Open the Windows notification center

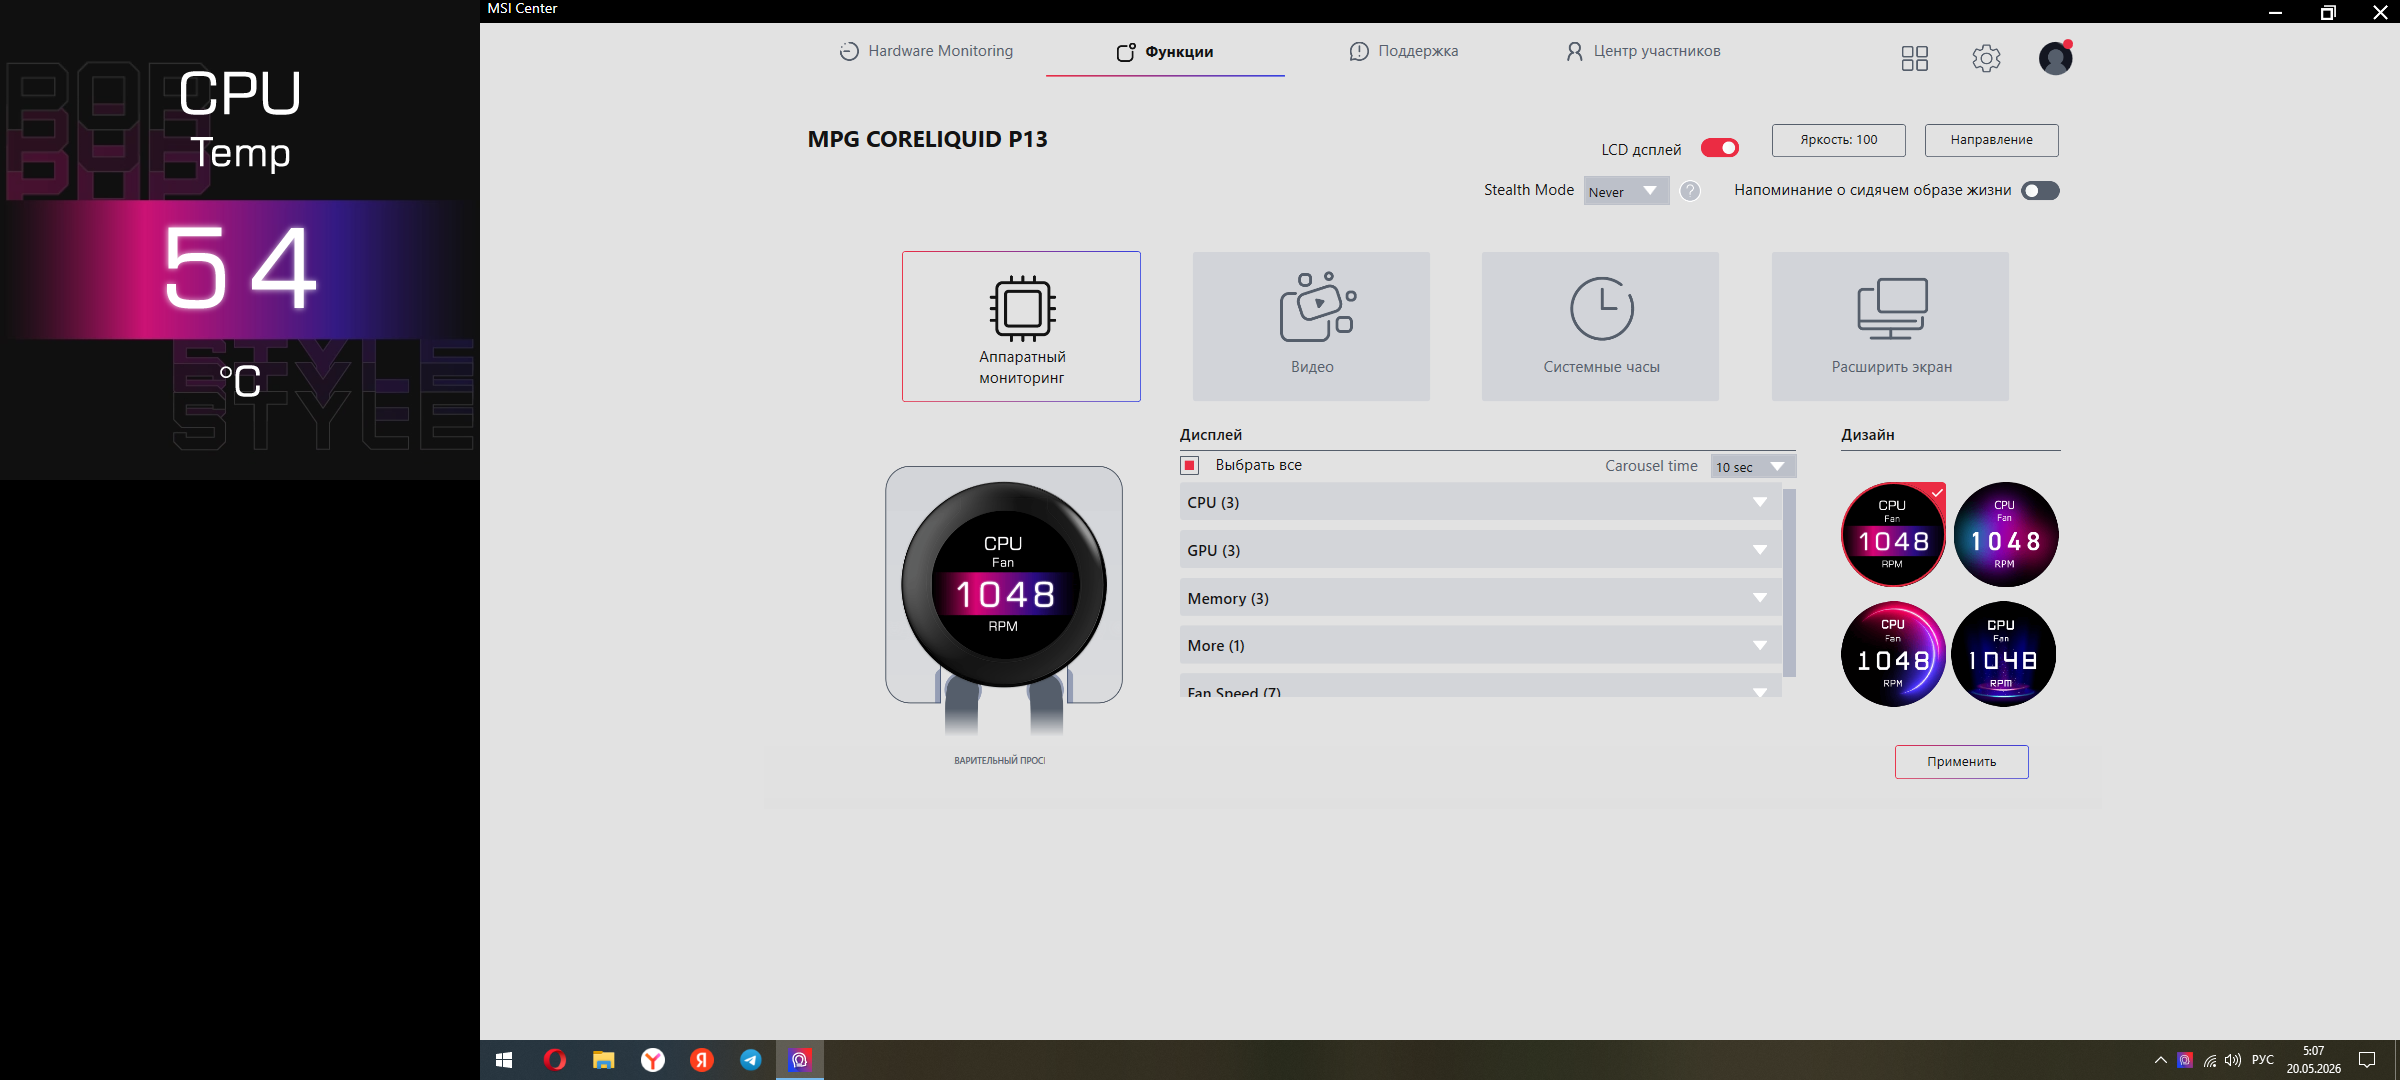[x=2367, y=1060]
